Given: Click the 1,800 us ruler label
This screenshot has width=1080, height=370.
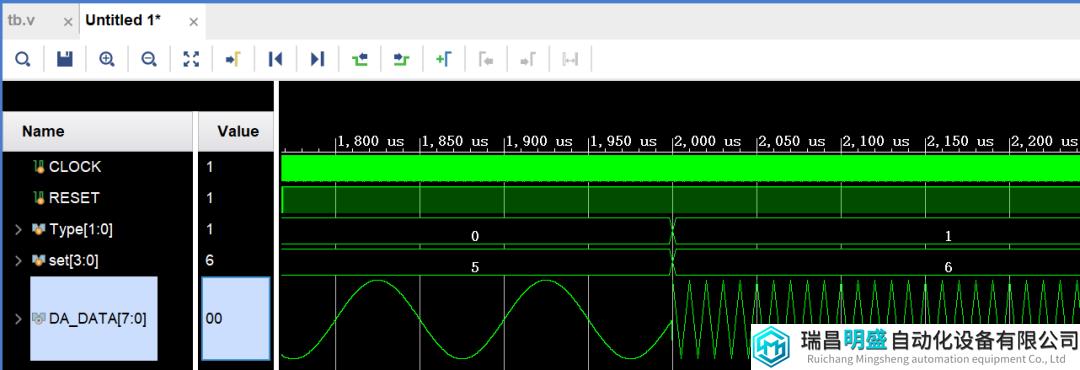Looking at the screenshot, I should [371, 141].
